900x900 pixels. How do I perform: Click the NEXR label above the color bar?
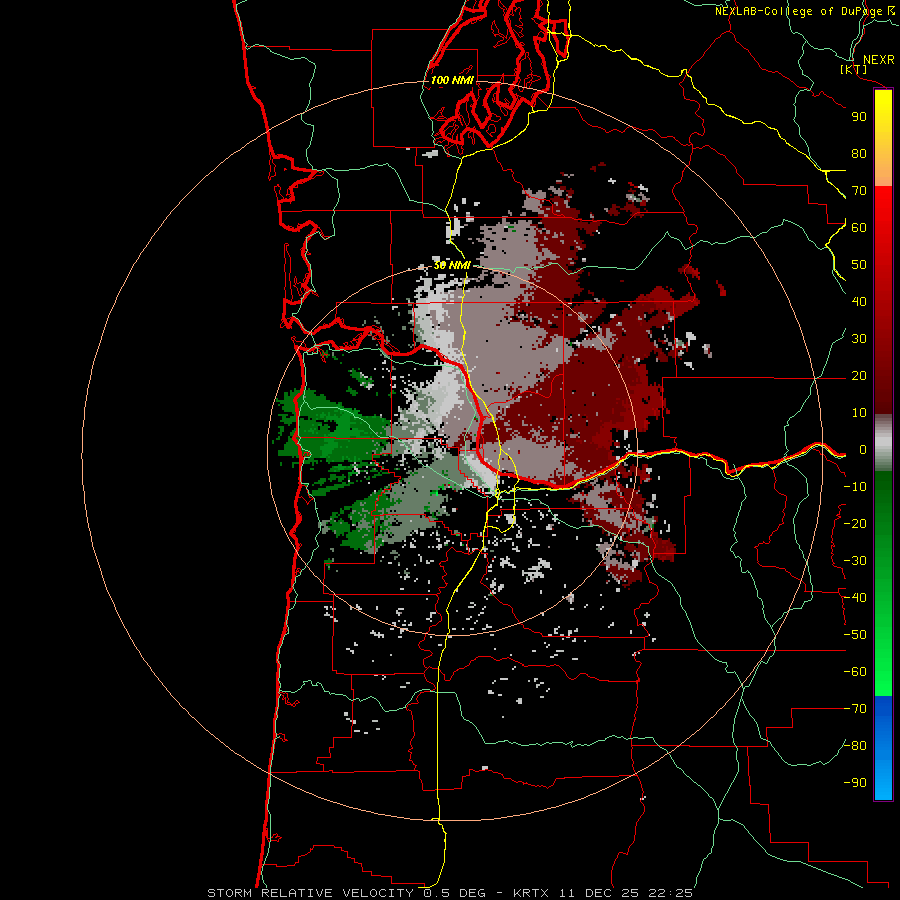(x=878, y=60)
